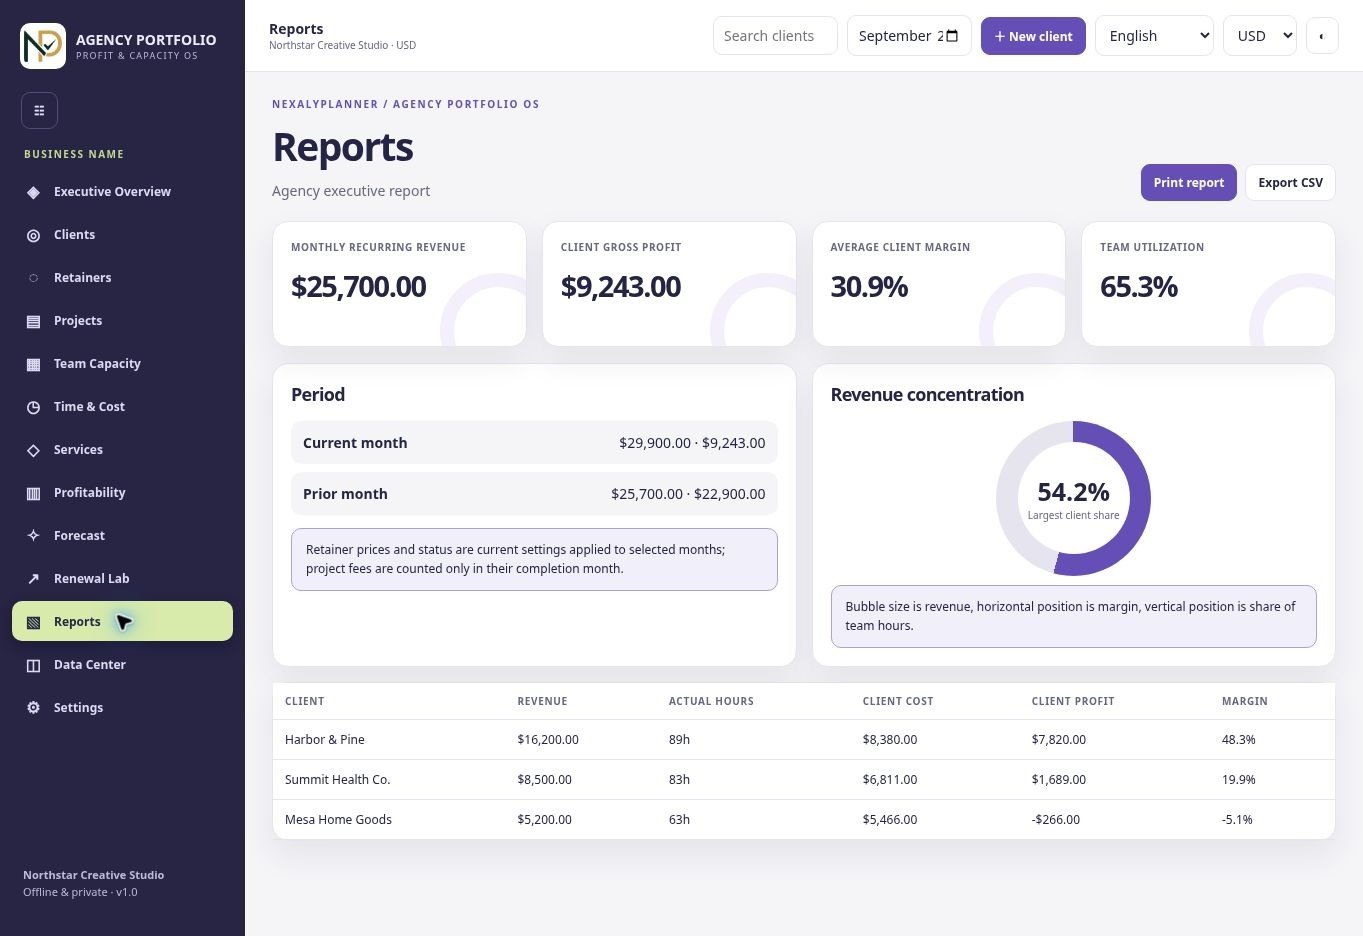Screen dimensions: 1363x936
Task: Click the -$266.00 client profit cell
Action: [x=1056, y=820]
